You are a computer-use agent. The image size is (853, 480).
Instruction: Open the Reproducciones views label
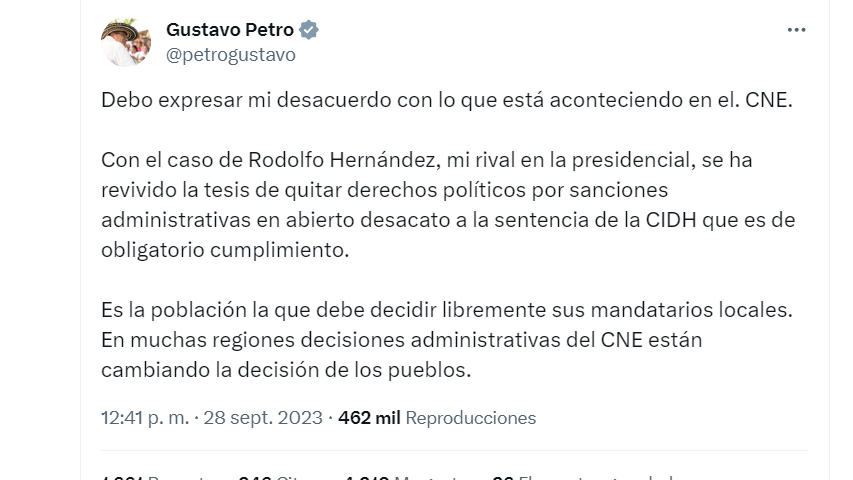(471, 418)
